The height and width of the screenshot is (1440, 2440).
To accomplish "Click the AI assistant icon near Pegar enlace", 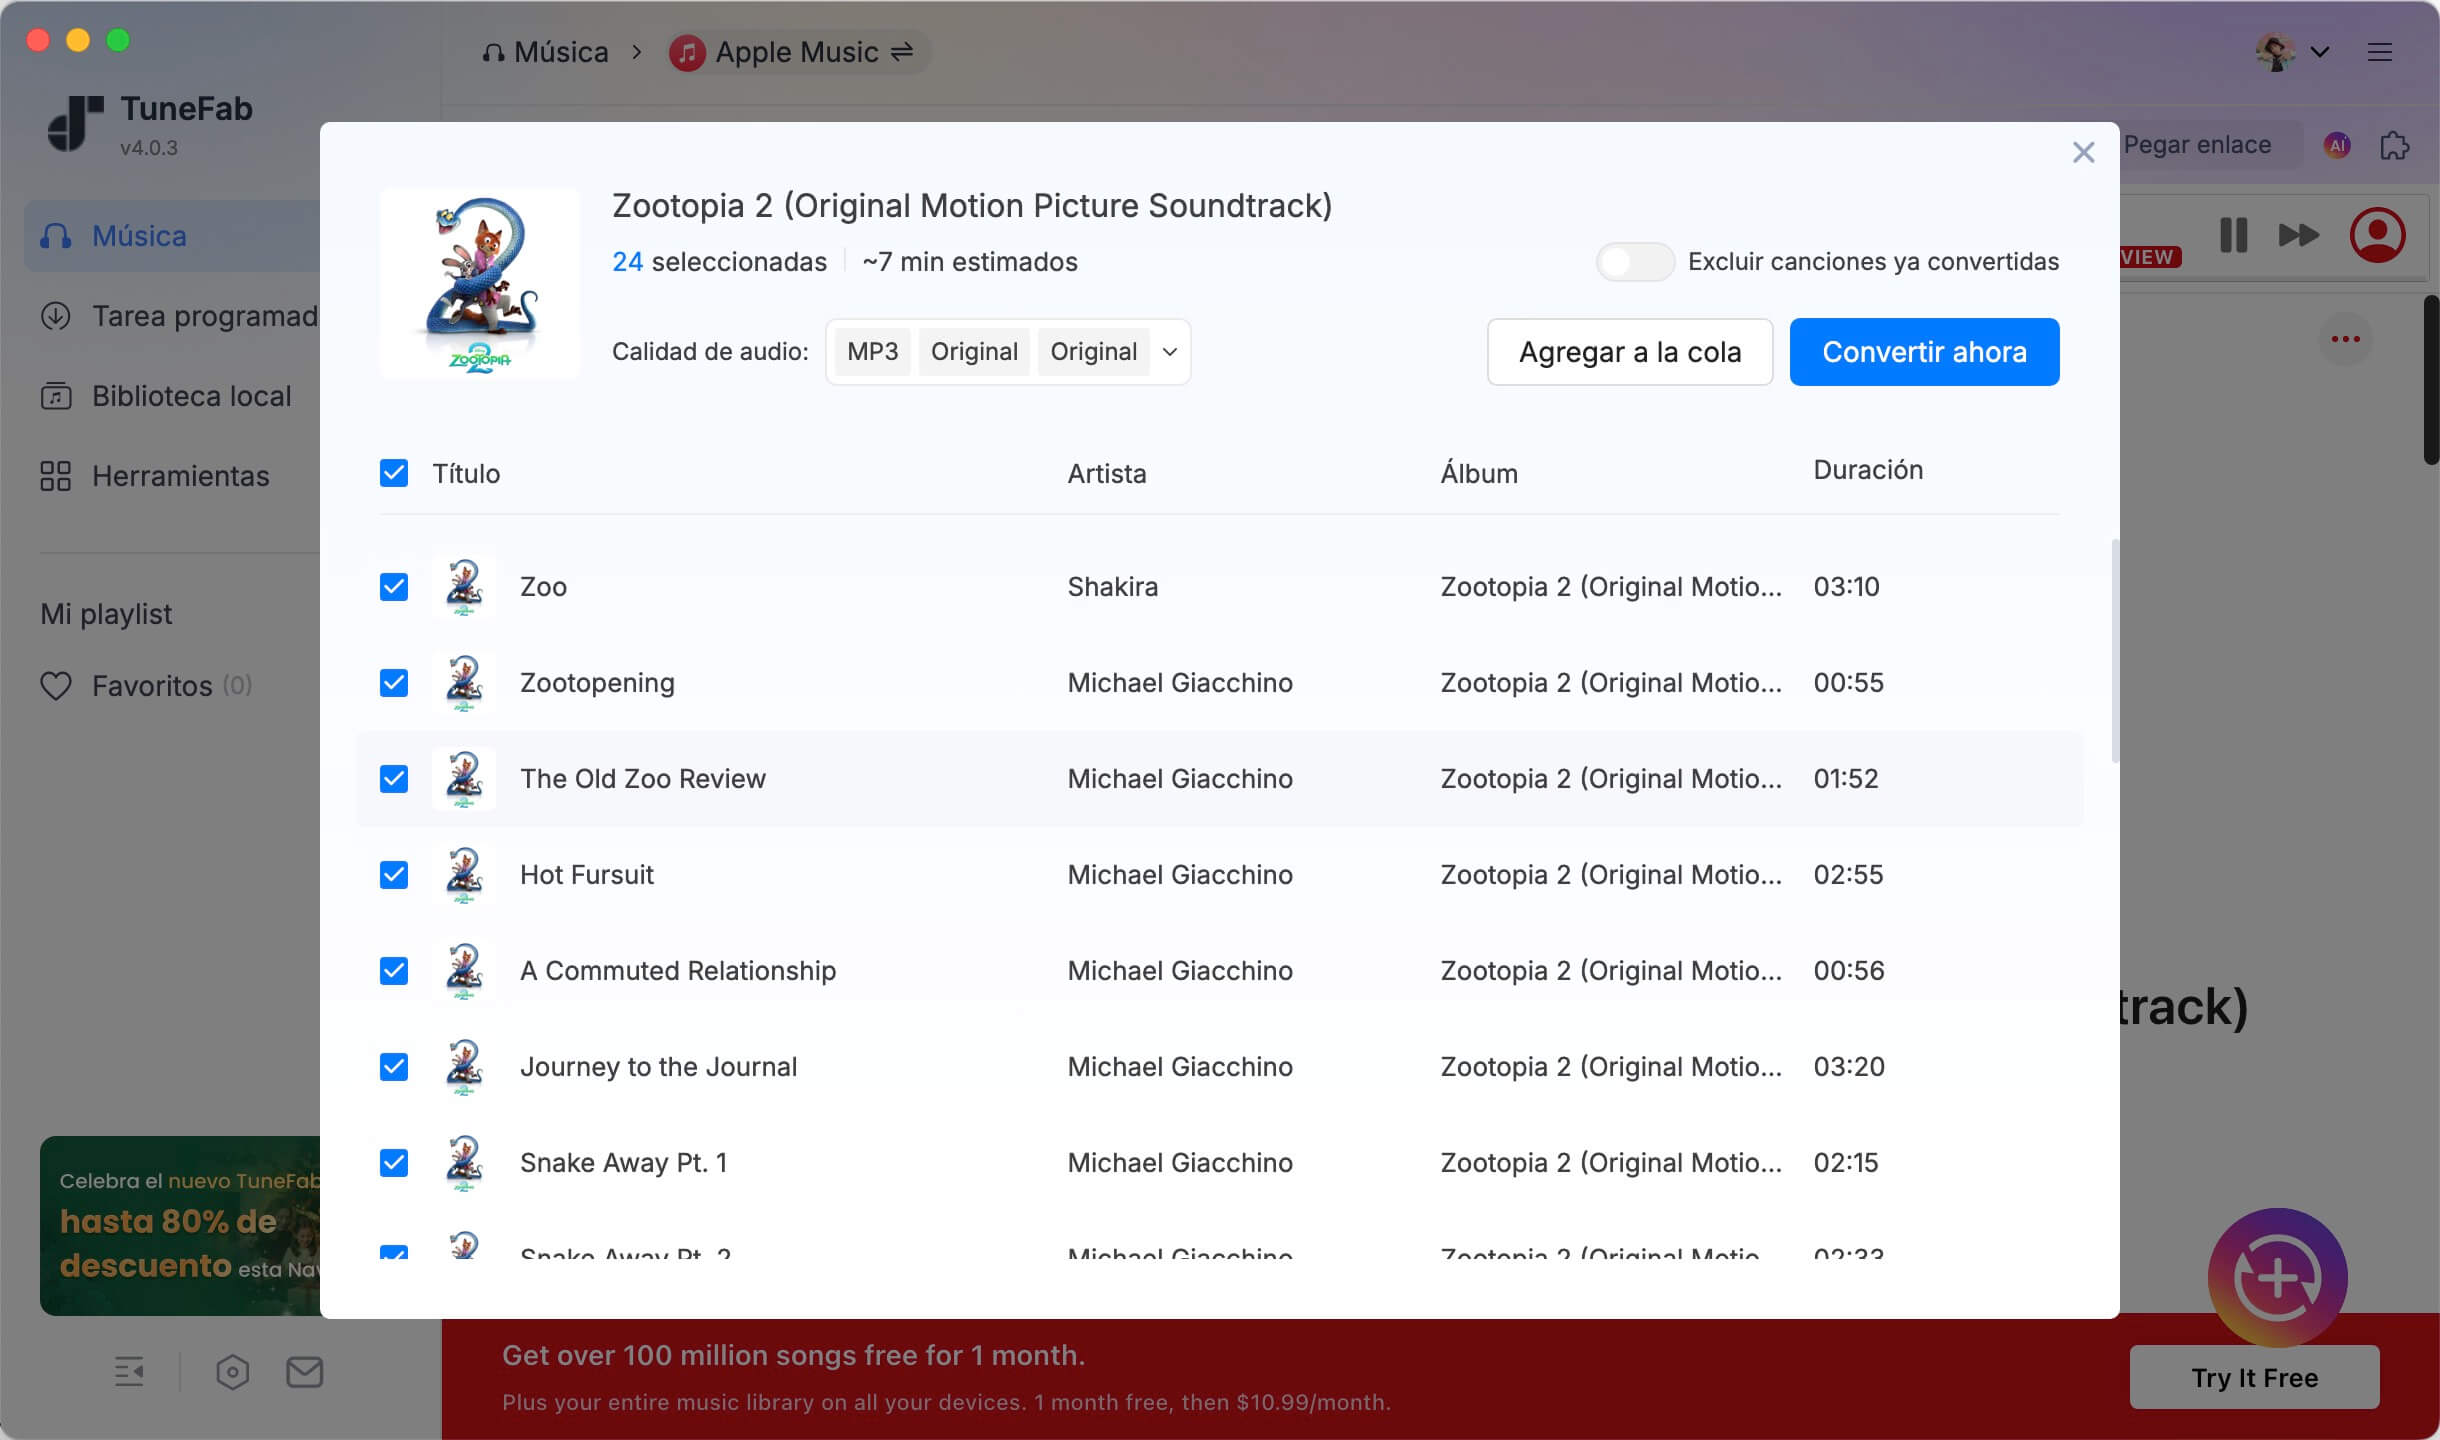I will point(2337,145).
